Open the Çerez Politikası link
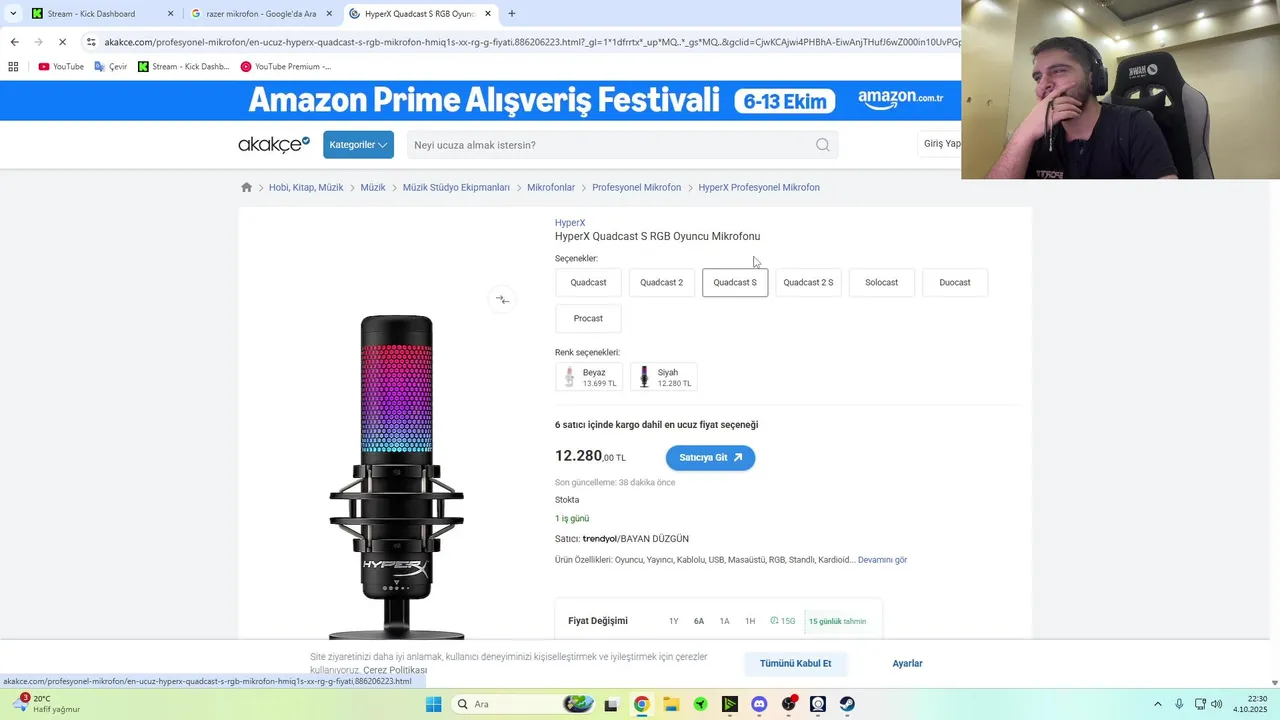1280x720 pixels. 395,670
